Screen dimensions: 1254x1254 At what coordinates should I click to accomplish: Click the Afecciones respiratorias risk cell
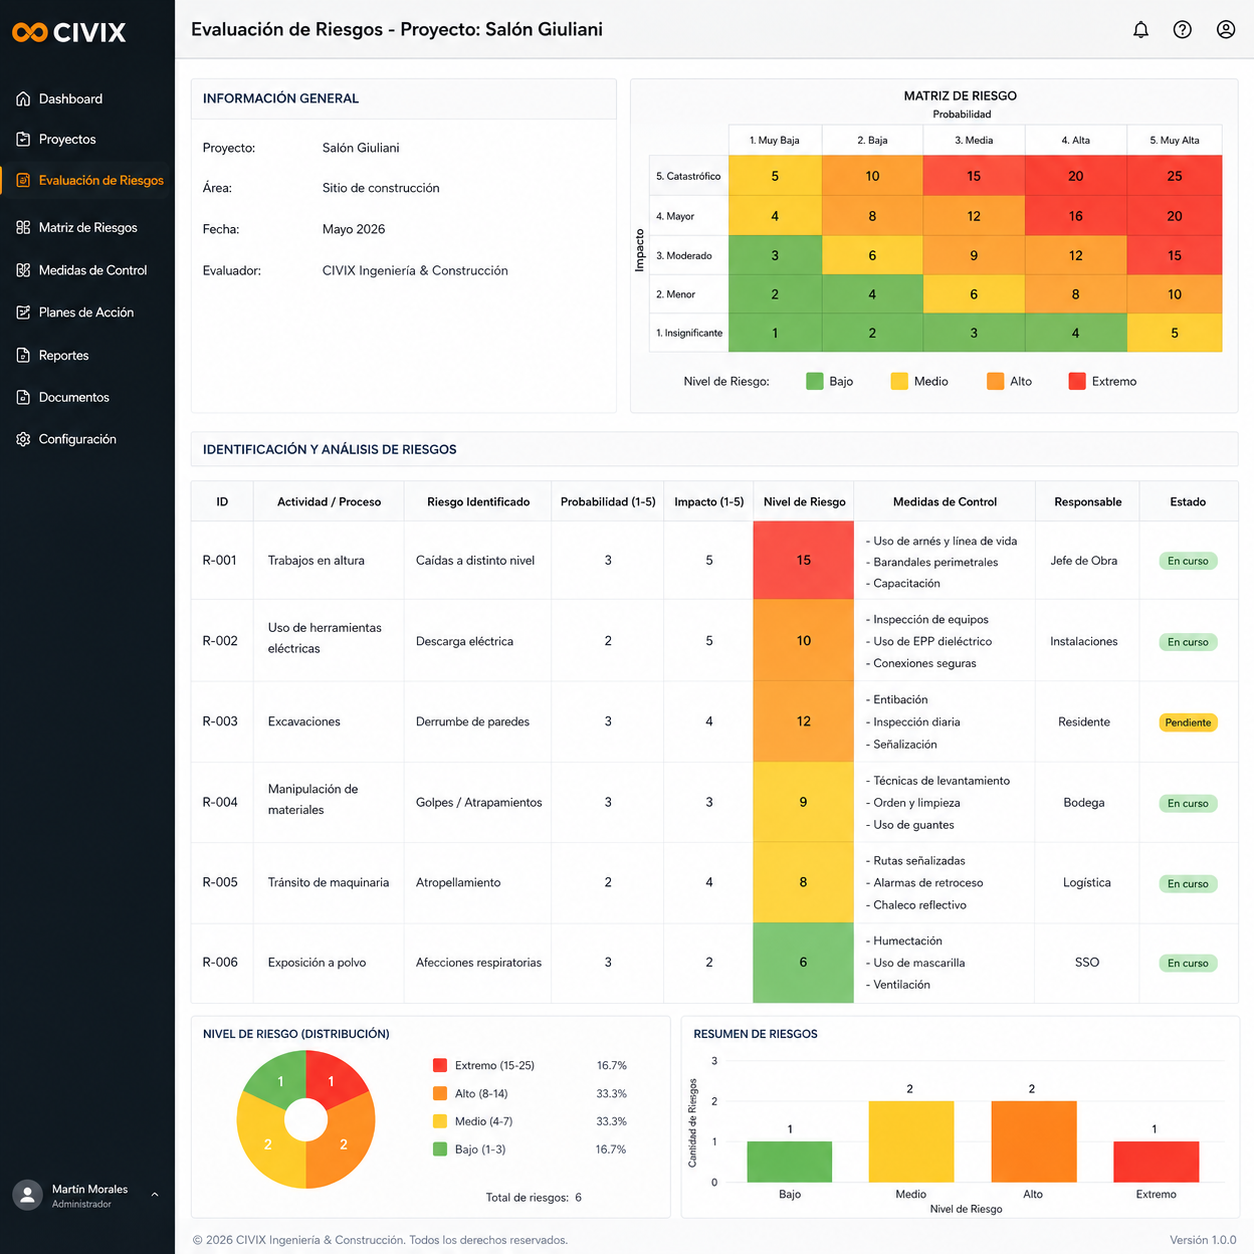pos(479,962)
